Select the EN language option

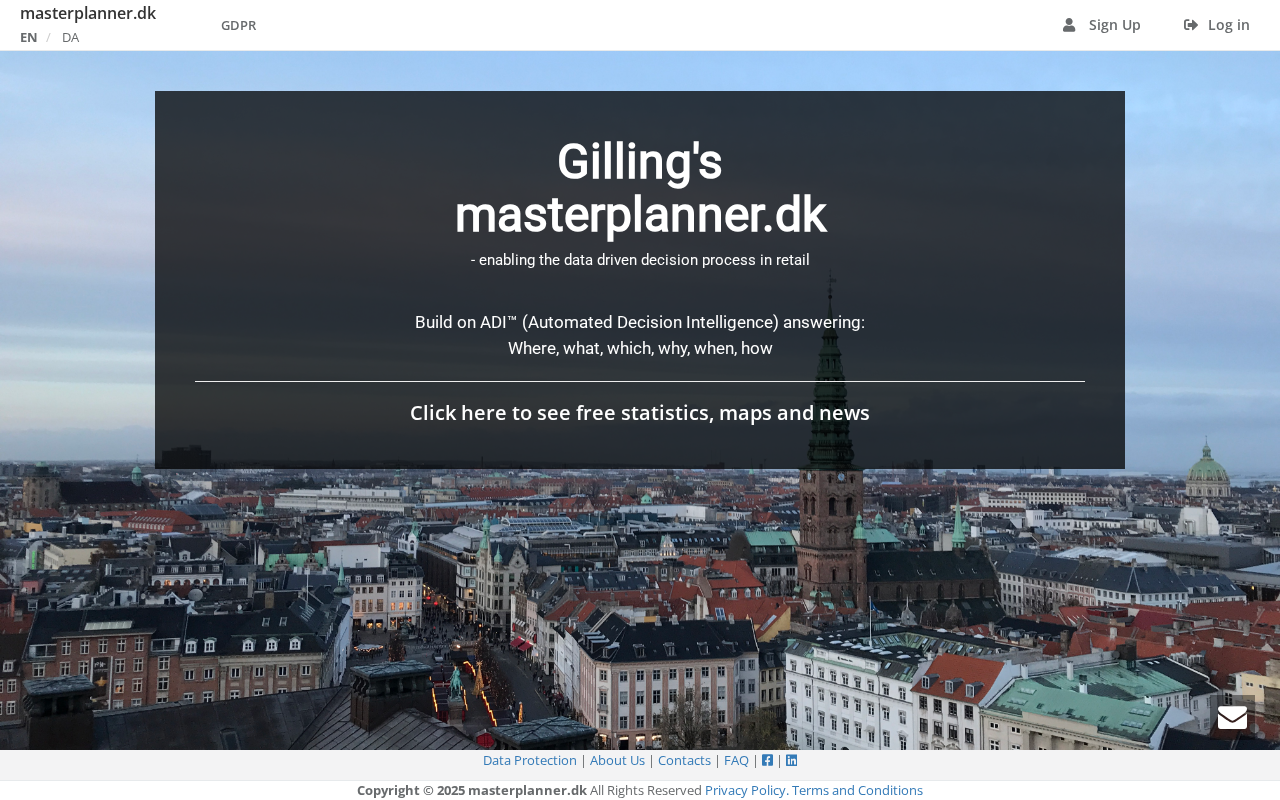[x=28, y=37]
